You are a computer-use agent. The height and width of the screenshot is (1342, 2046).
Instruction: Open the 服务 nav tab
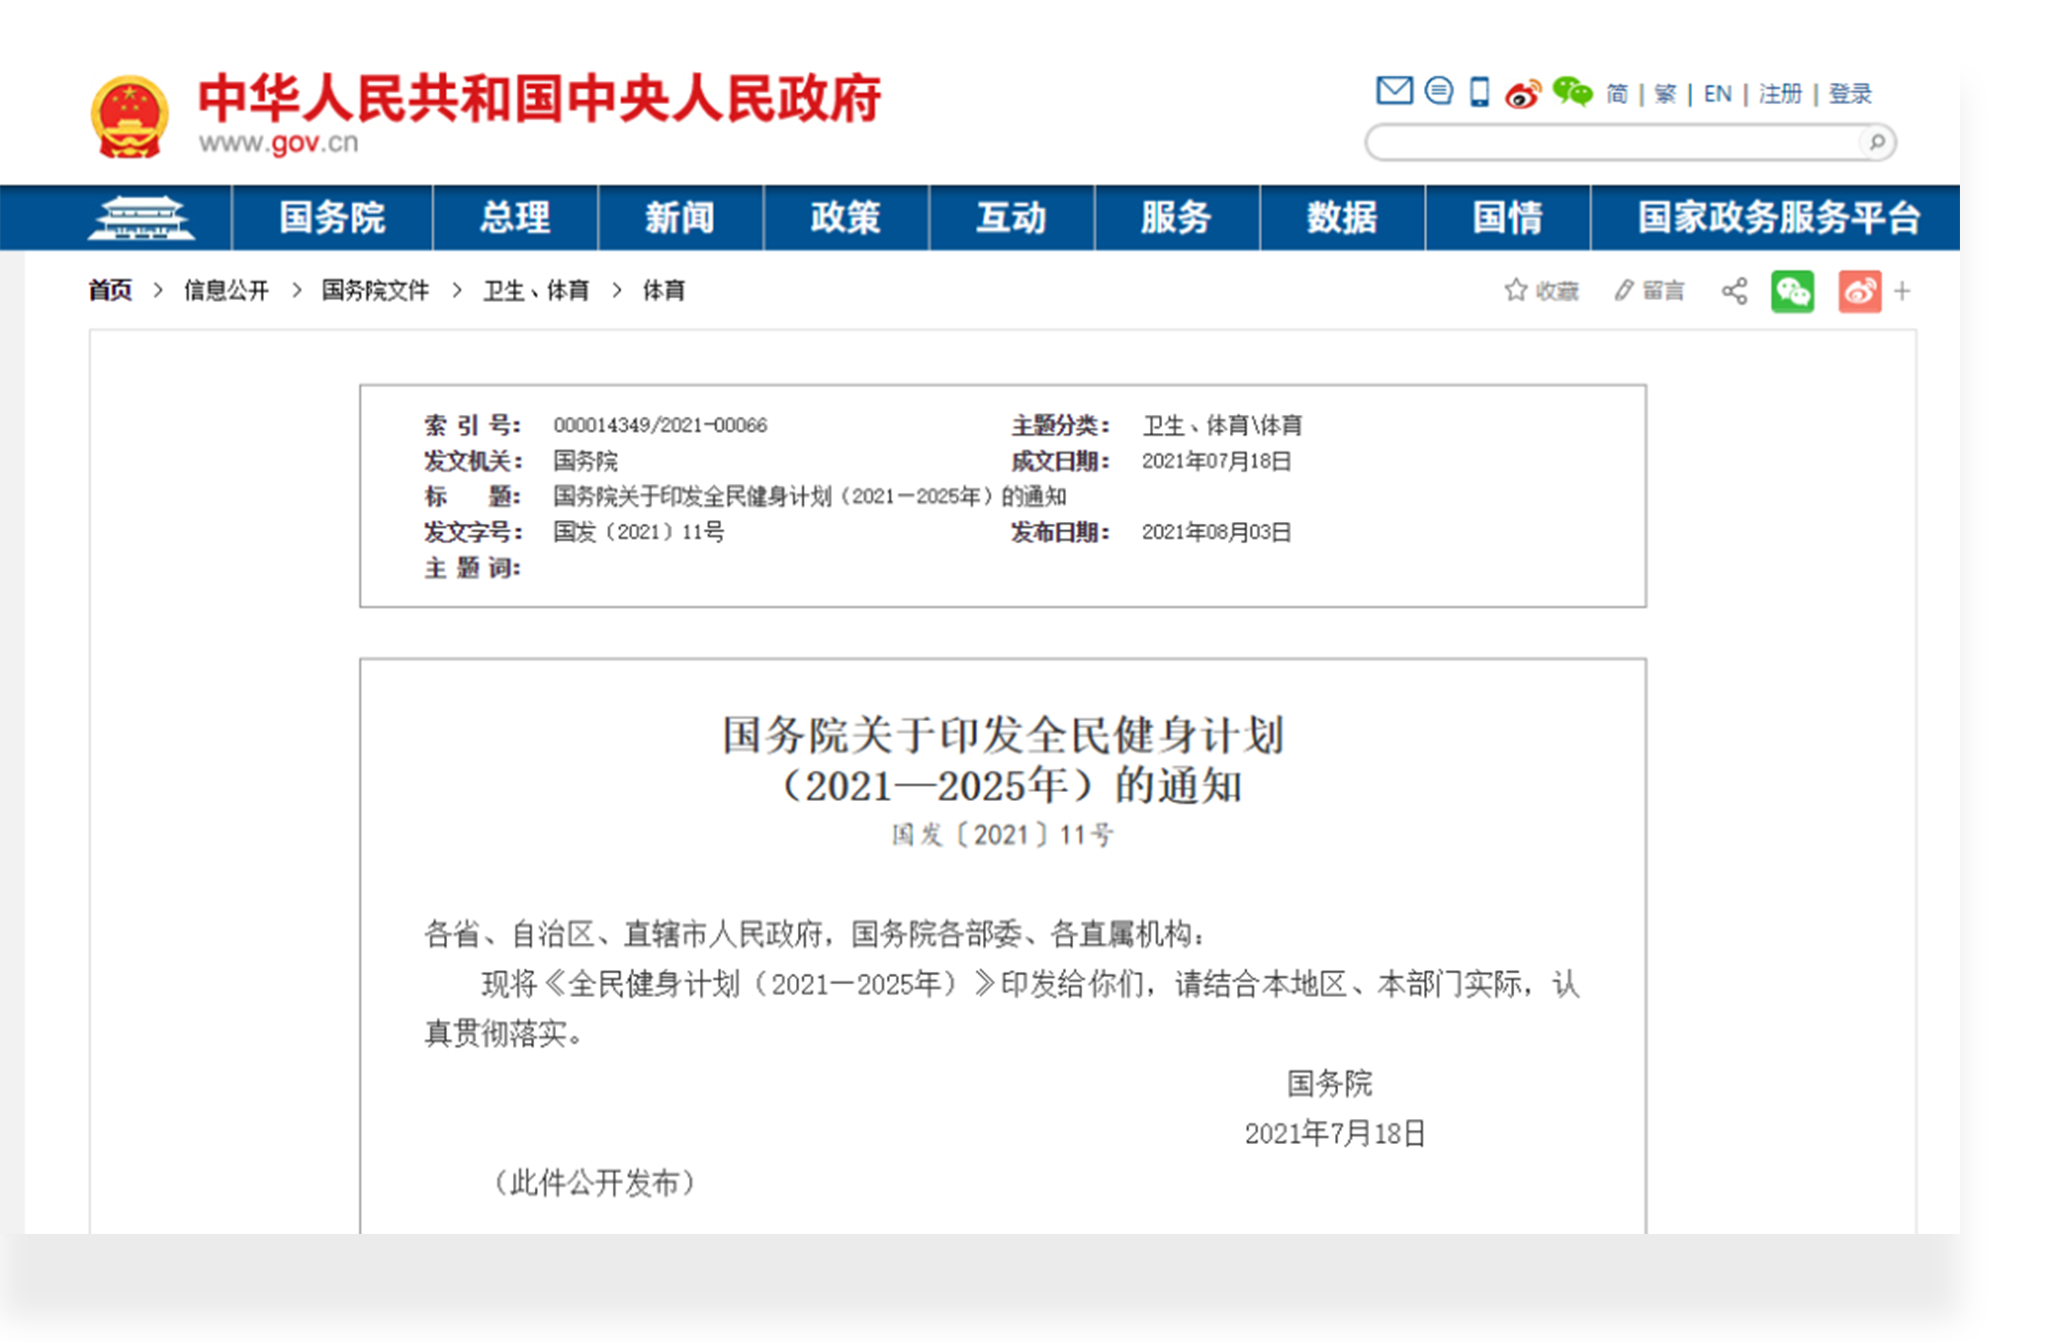(1177, 217)
